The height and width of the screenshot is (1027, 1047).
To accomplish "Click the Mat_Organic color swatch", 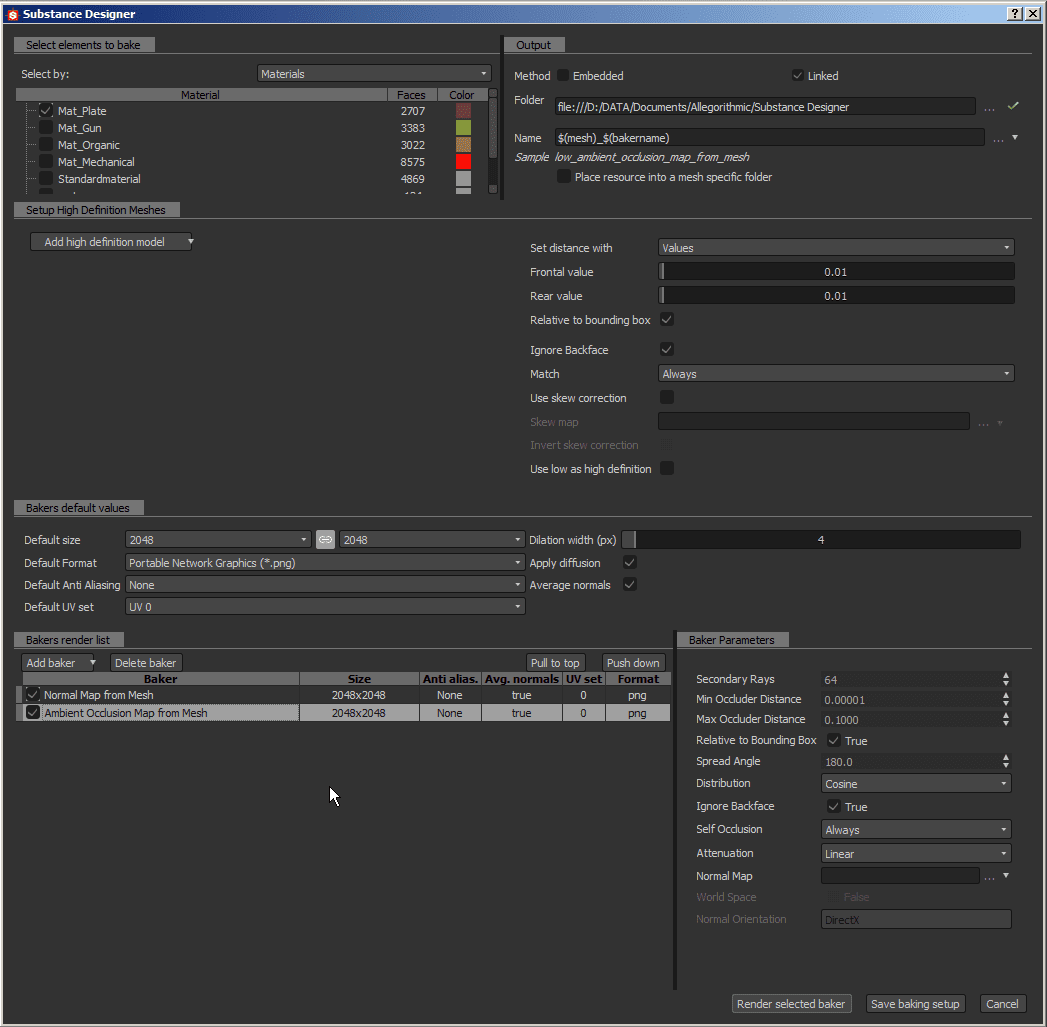I will [463, 144].
